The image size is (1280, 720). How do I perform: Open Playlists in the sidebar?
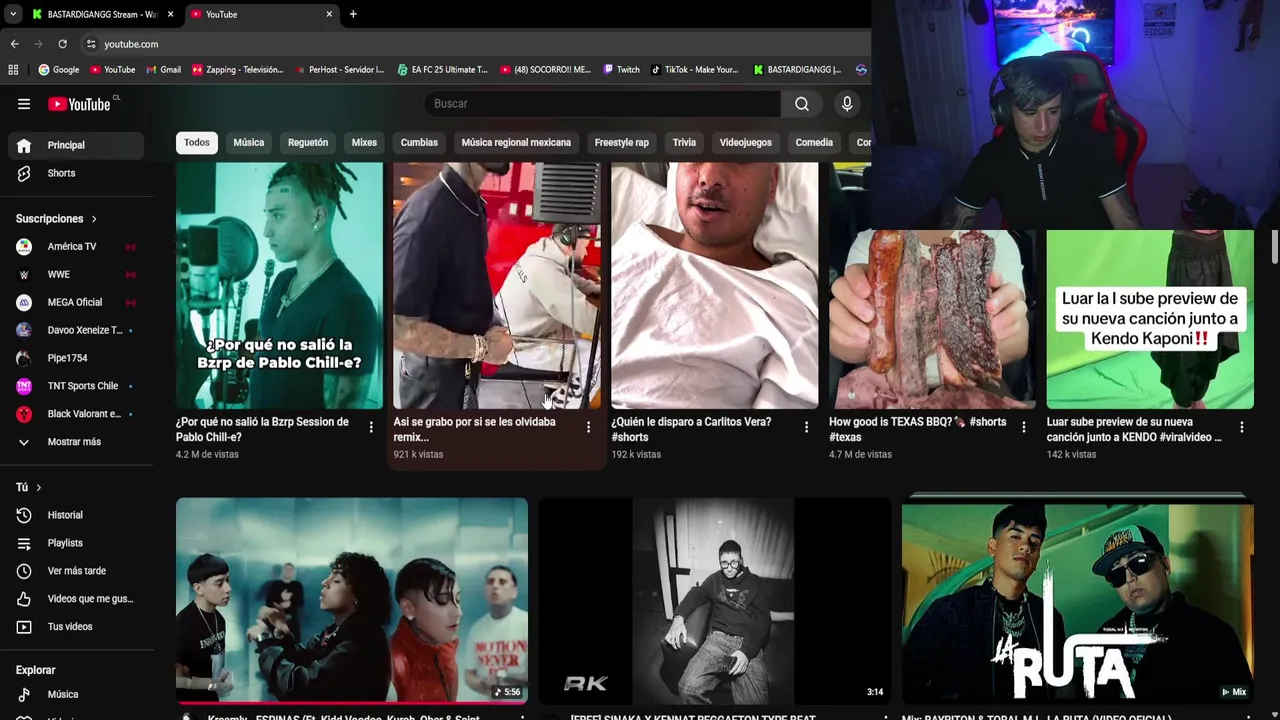[76, 543]
